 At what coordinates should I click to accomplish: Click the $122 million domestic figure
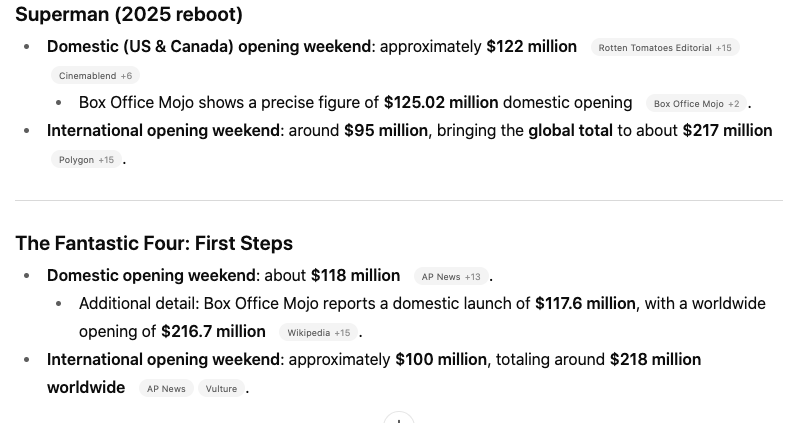click(531, 47)
